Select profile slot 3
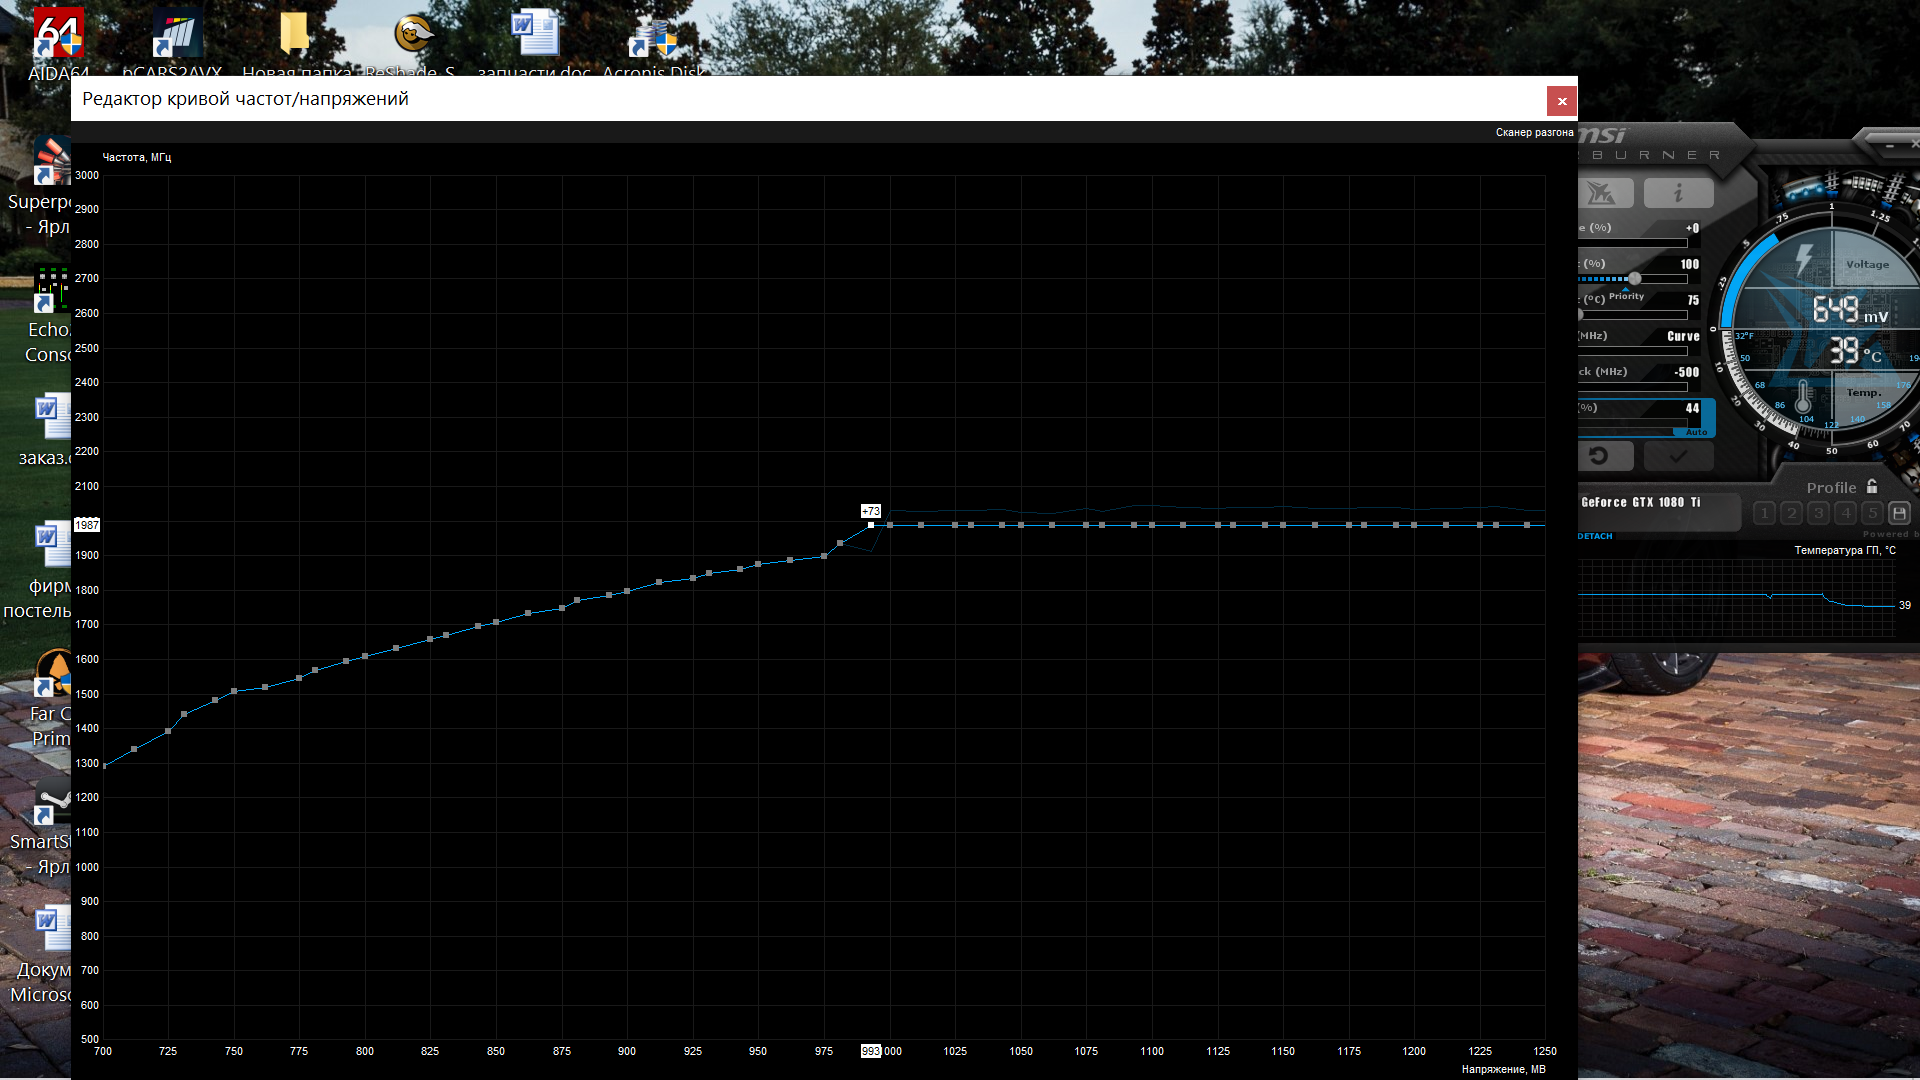 tap(1818, 514)
